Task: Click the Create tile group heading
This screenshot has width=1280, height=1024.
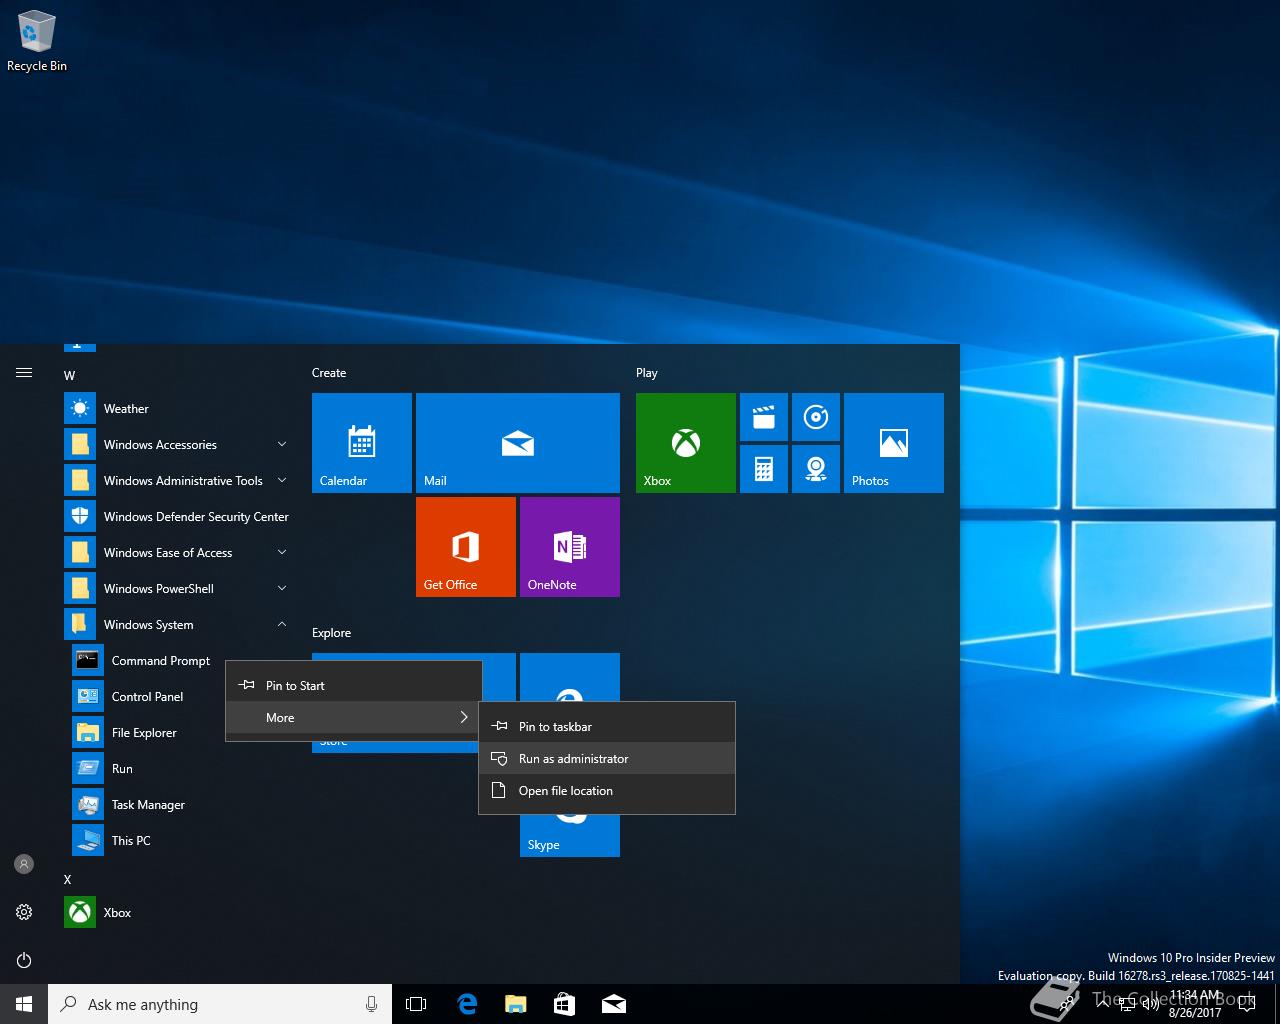Action: pyautogui.click(x=329, y=373)
